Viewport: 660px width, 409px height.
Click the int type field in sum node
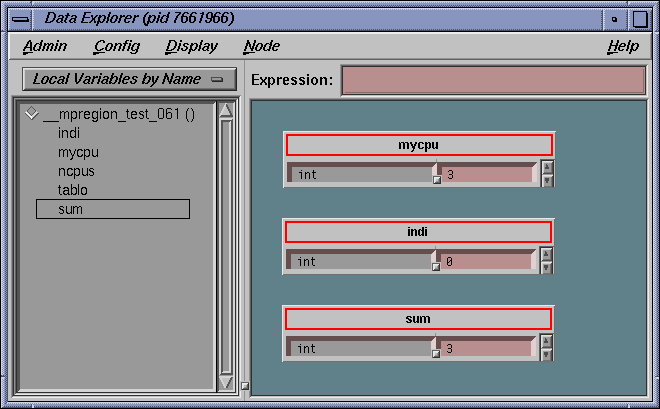[360, 348]
